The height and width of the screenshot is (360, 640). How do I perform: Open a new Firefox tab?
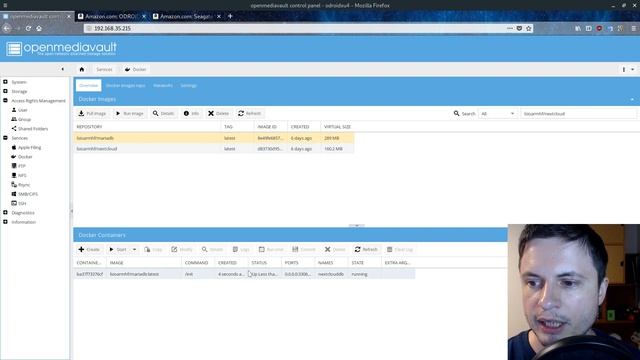(230, 16)
